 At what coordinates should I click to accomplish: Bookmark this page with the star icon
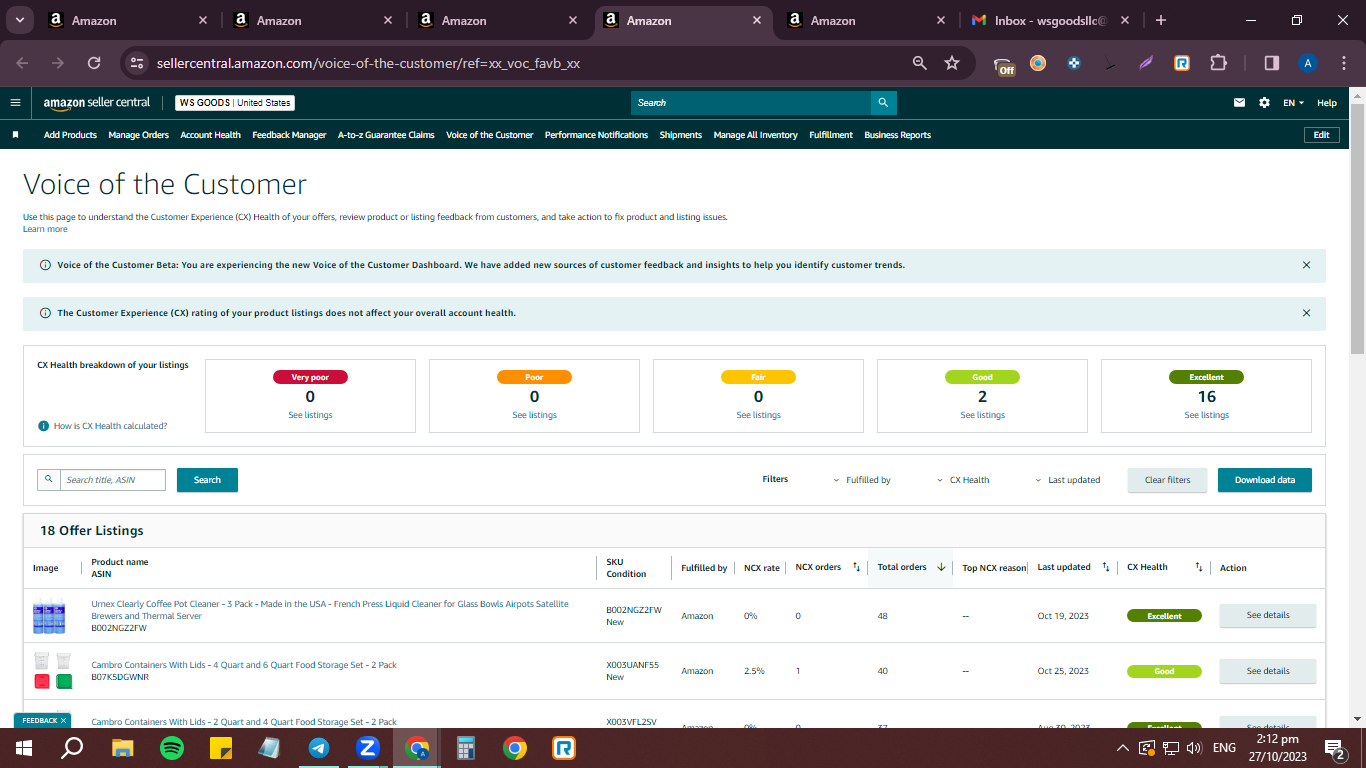(952, 63)
